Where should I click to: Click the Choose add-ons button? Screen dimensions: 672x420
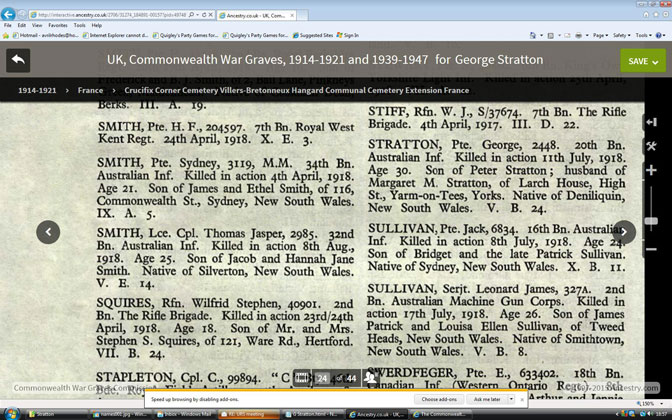[x=439, y=399]
